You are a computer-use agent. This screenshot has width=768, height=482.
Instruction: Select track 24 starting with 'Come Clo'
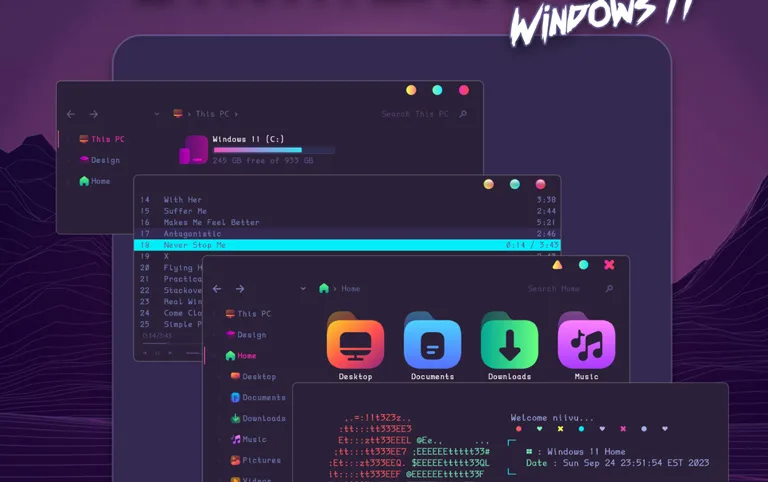pyautogui.click(x=168, y=313)
